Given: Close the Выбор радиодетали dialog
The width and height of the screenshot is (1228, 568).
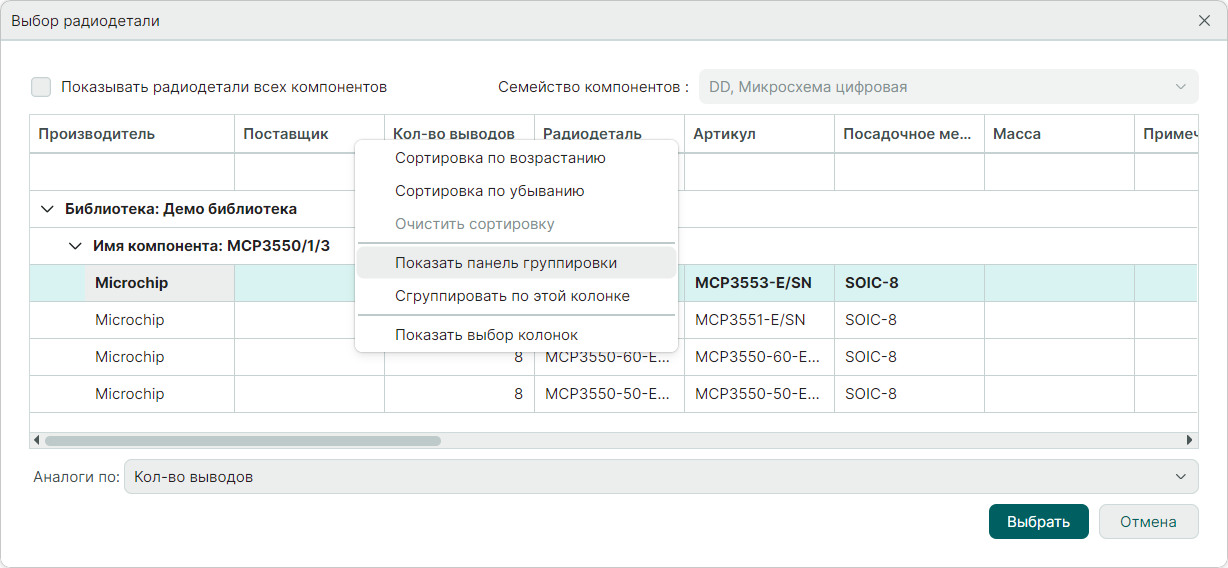Looking at the screenshot, I should point(1204,21).
